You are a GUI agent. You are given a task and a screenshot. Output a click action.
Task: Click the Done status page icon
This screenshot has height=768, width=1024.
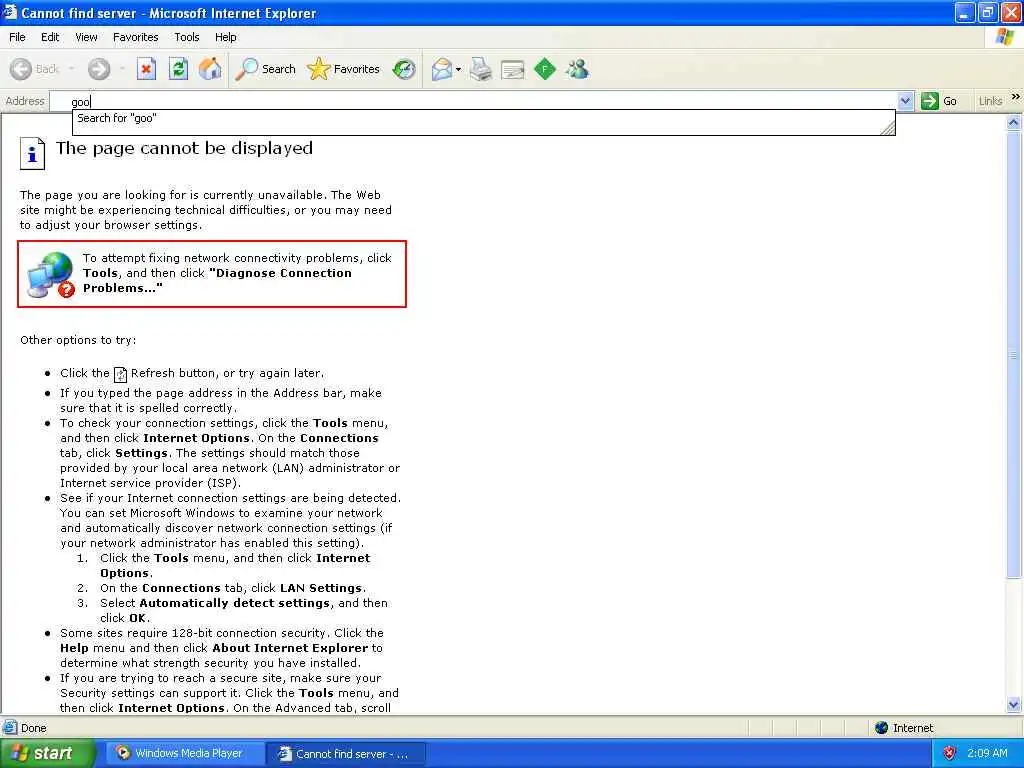click(10, 728)
